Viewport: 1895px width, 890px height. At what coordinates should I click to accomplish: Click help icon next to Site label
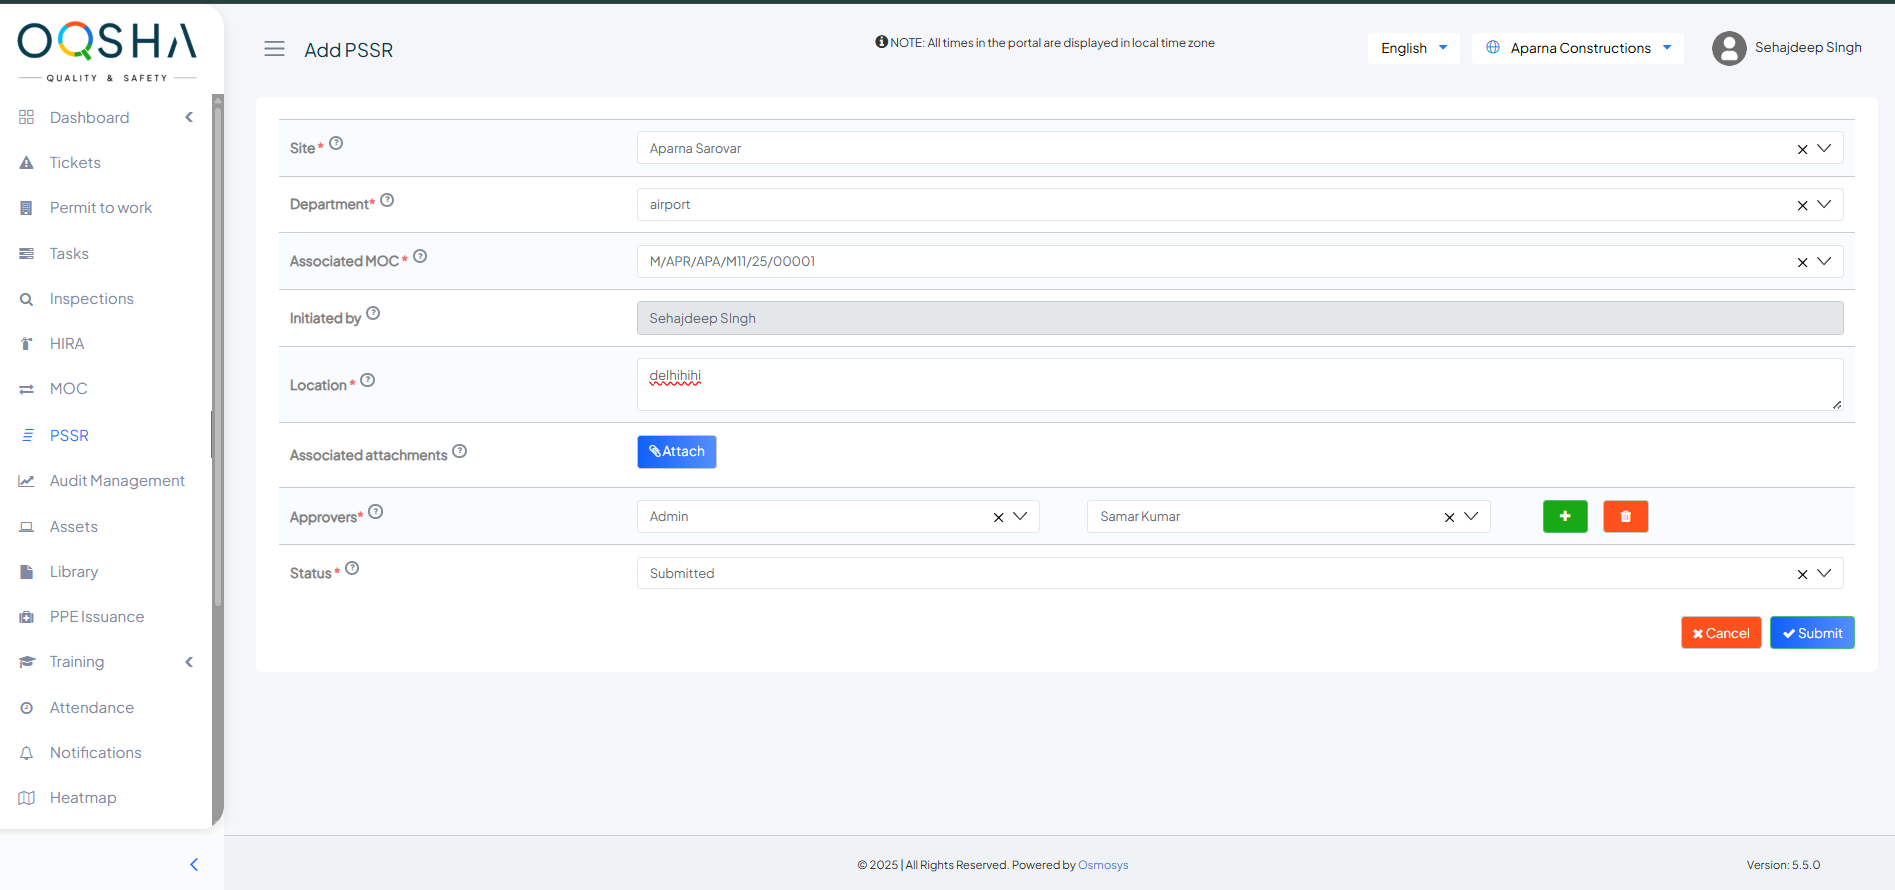point(336,143)
